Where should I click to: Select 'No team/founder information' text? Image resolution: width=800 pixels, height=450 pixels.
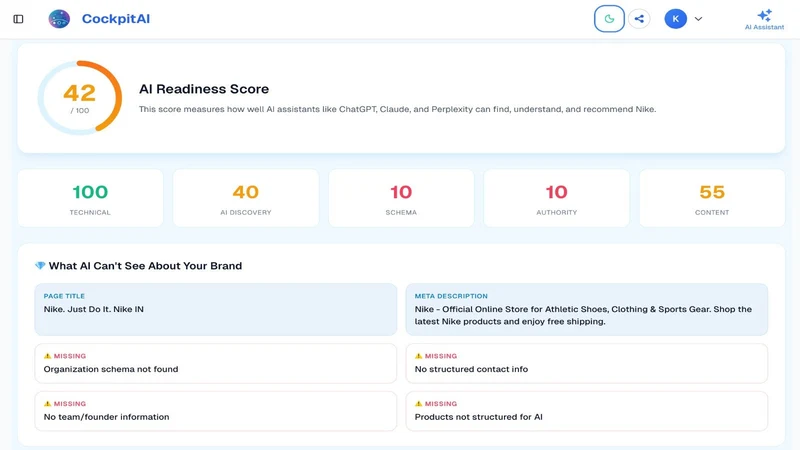(106, 417)
